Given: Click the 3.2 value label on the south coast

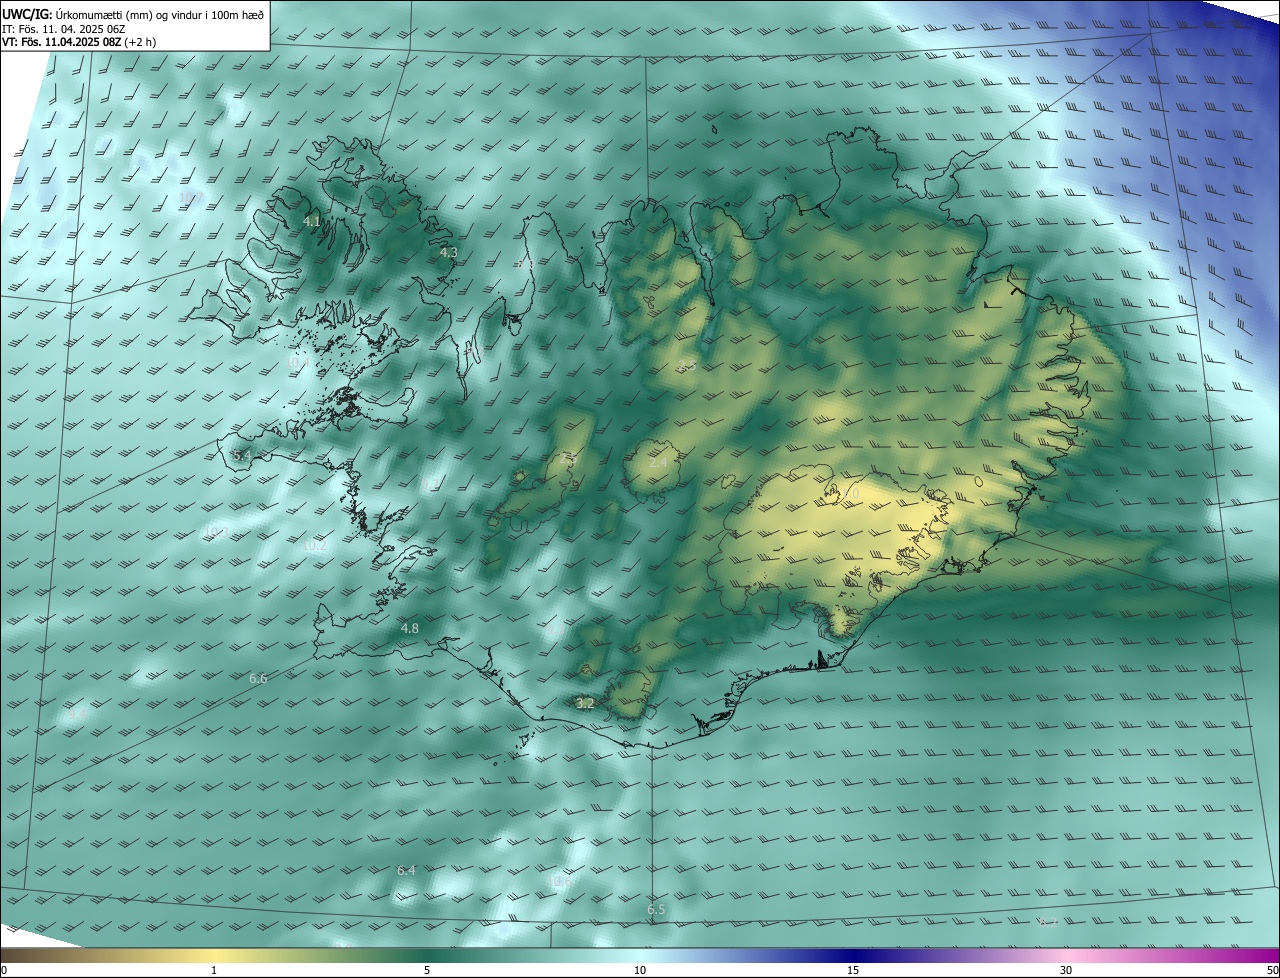Looking at the screenshot, I should point(585,703).
